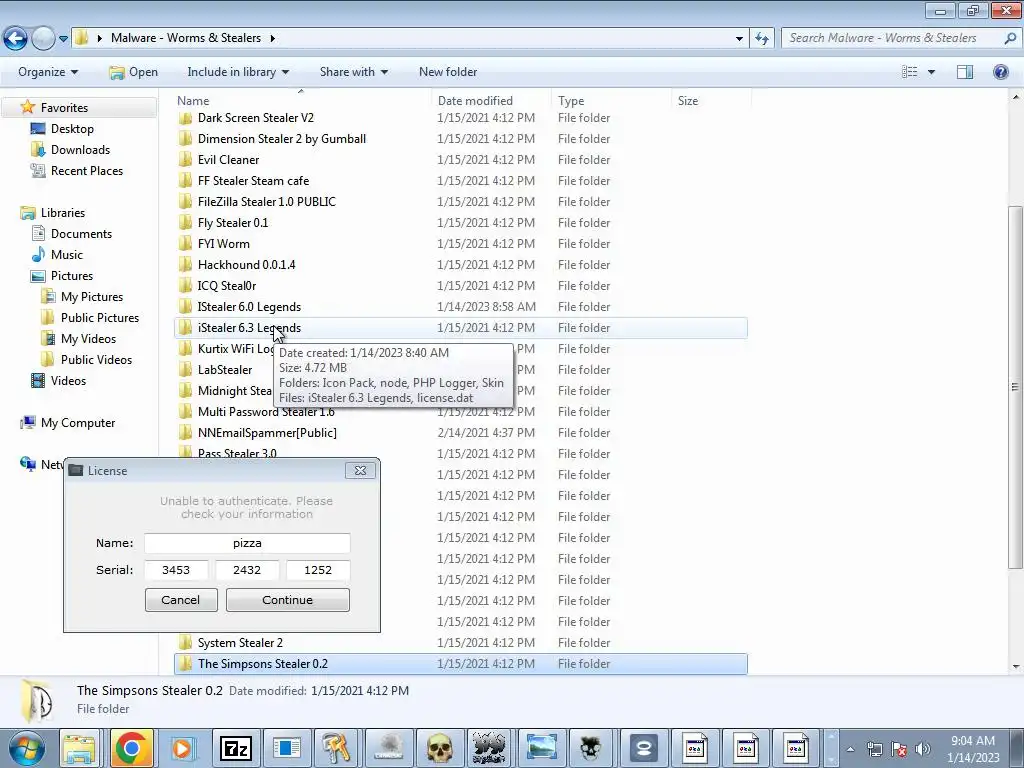Screen dimensions: 1024x768
Task: Click the Serial field containing 2432
Action: [247, 570]
